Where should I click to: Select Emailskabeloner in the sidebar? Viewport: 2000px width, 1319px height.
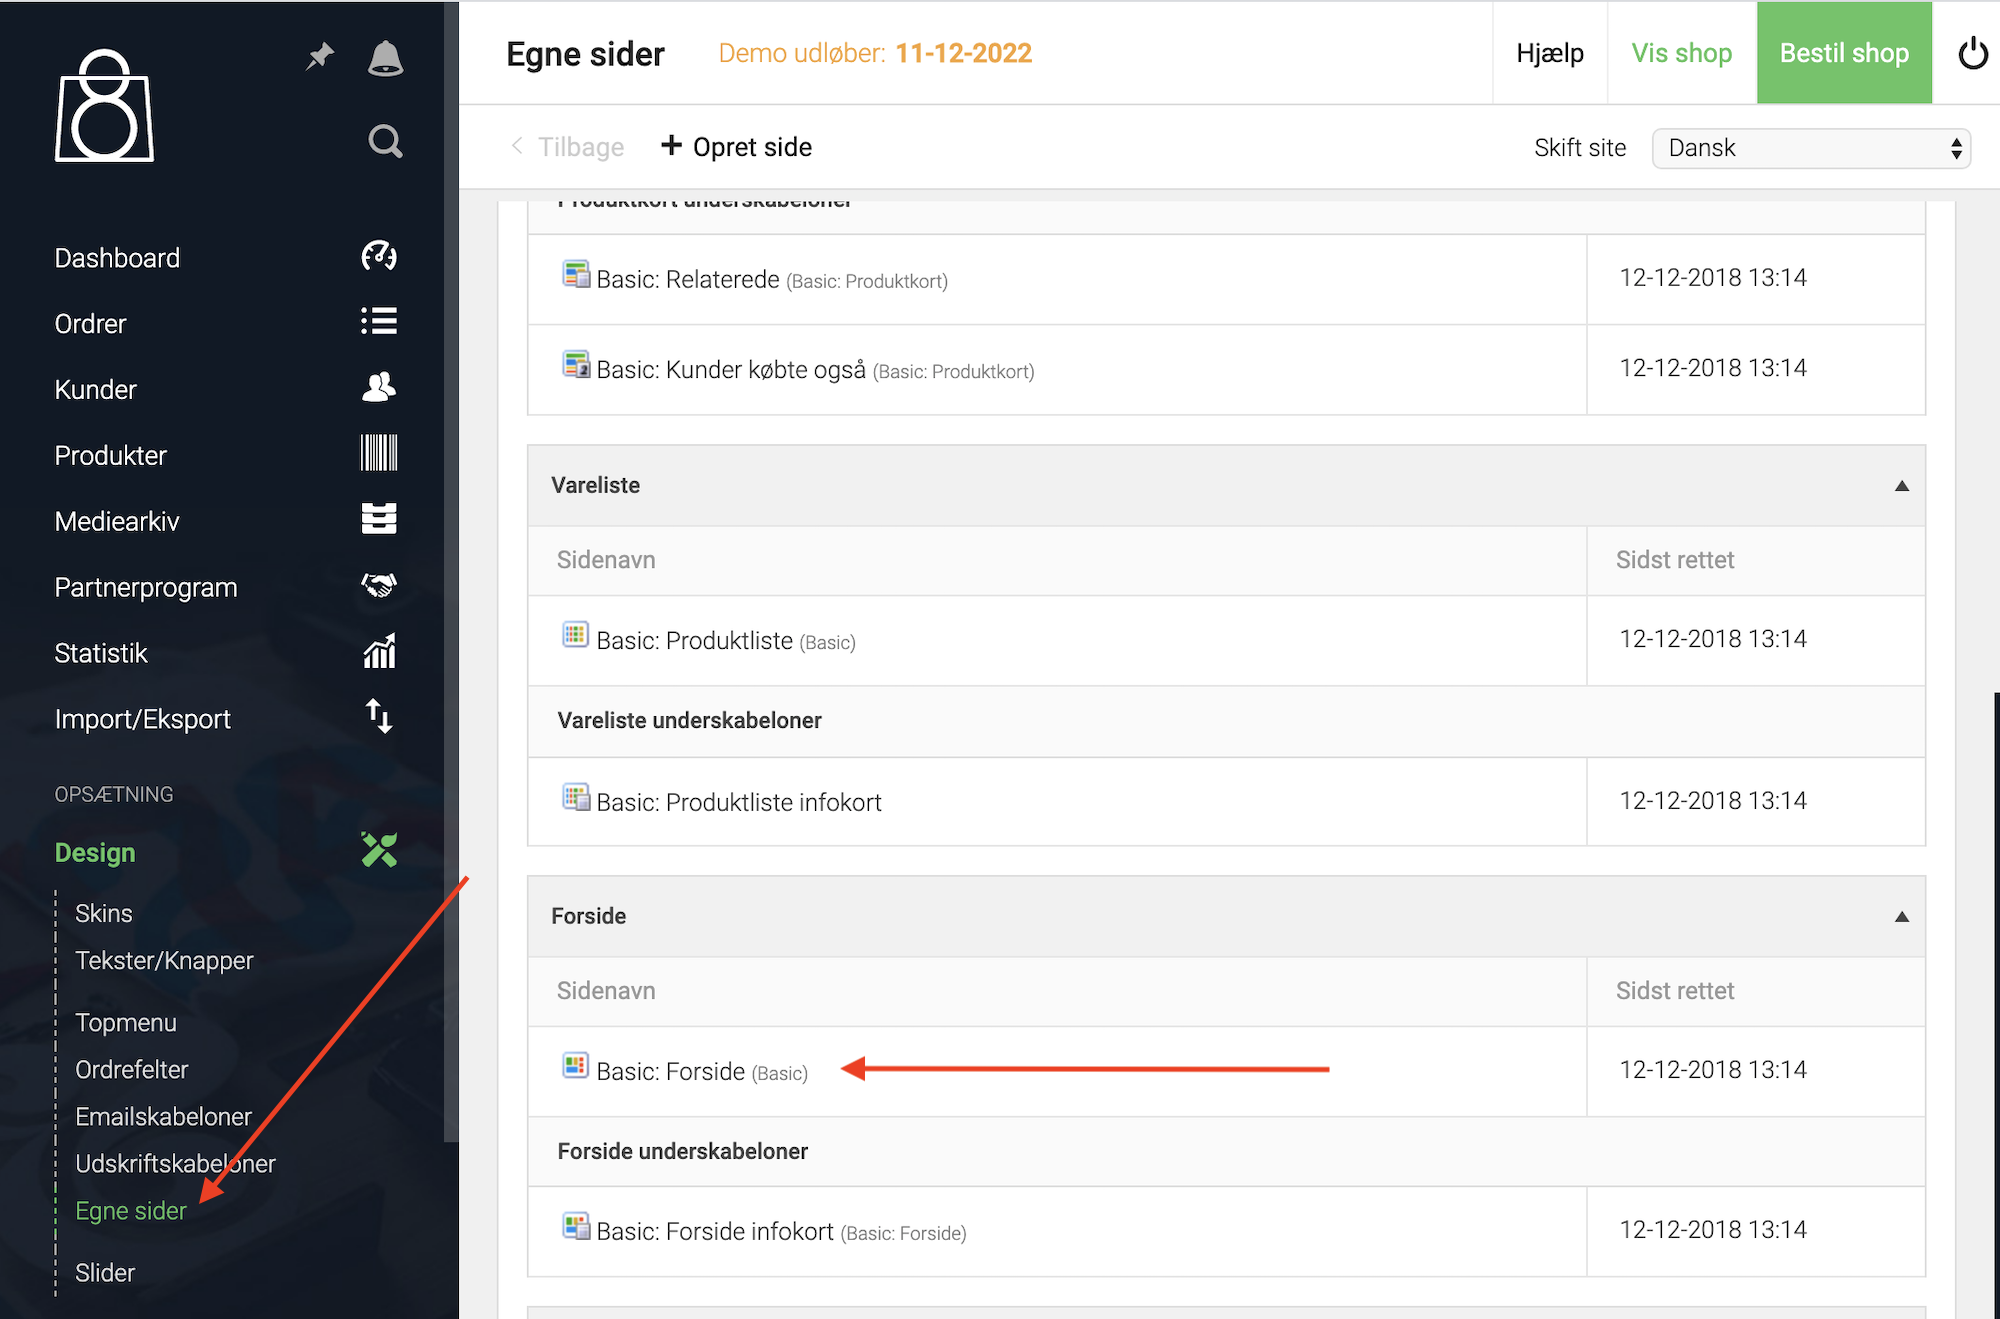click(163, 1116)
